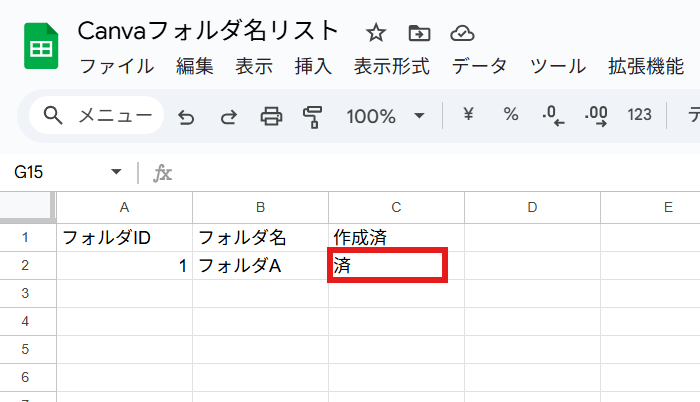
Task: Star the Canvaフォルダ名リスト document
Action: (x=375, y=33)
